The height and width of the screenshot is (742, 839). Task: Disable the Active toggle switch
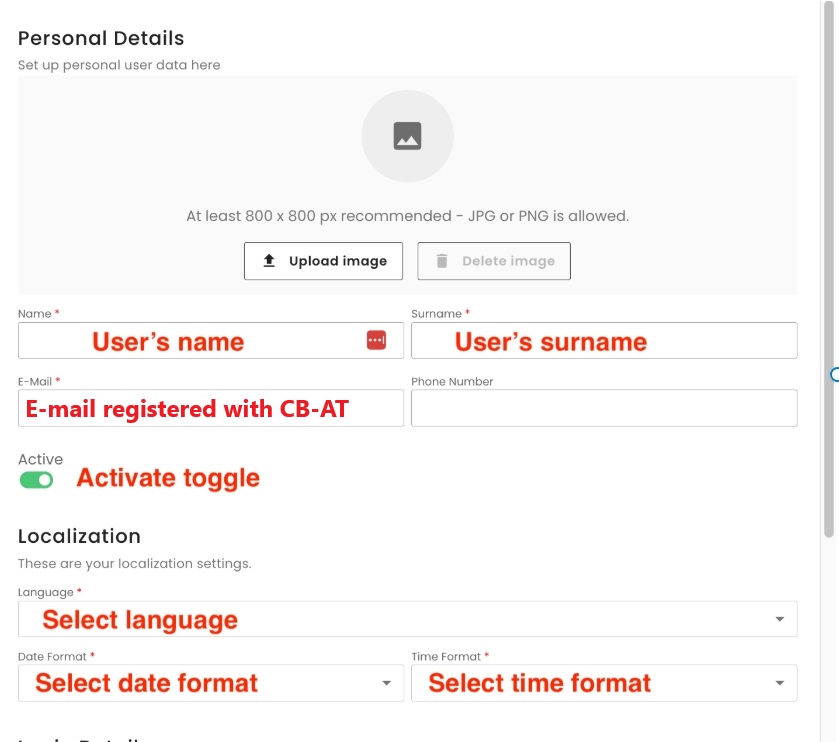coord(36,480)
